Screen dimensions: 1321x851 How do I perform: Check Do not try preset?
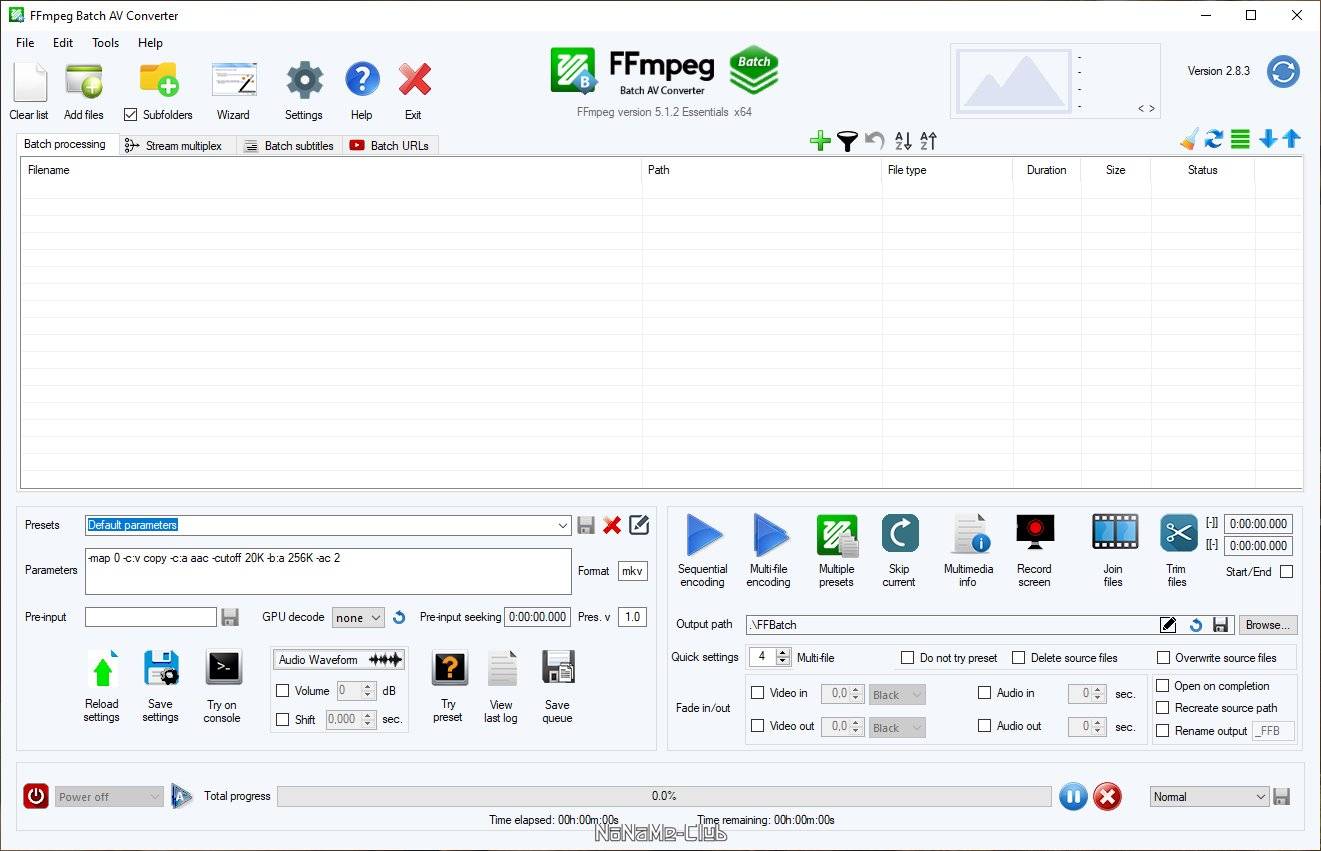tap(907, 658)
